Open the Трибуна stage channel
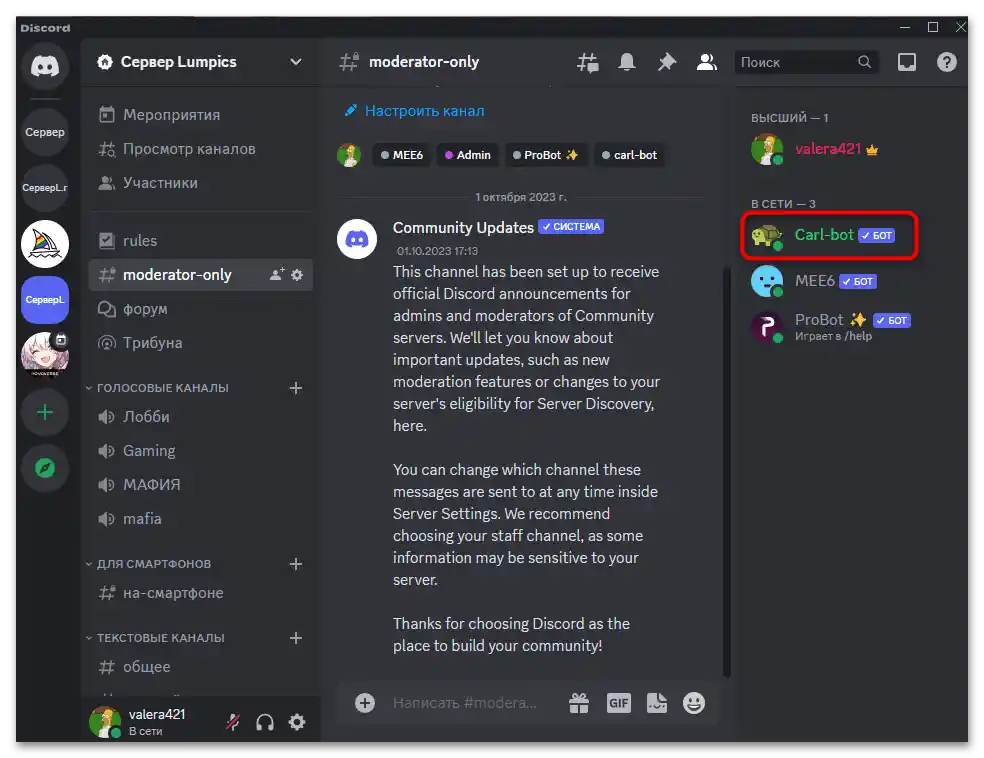Viewport: 984px width, 758px height. (201, 343)
